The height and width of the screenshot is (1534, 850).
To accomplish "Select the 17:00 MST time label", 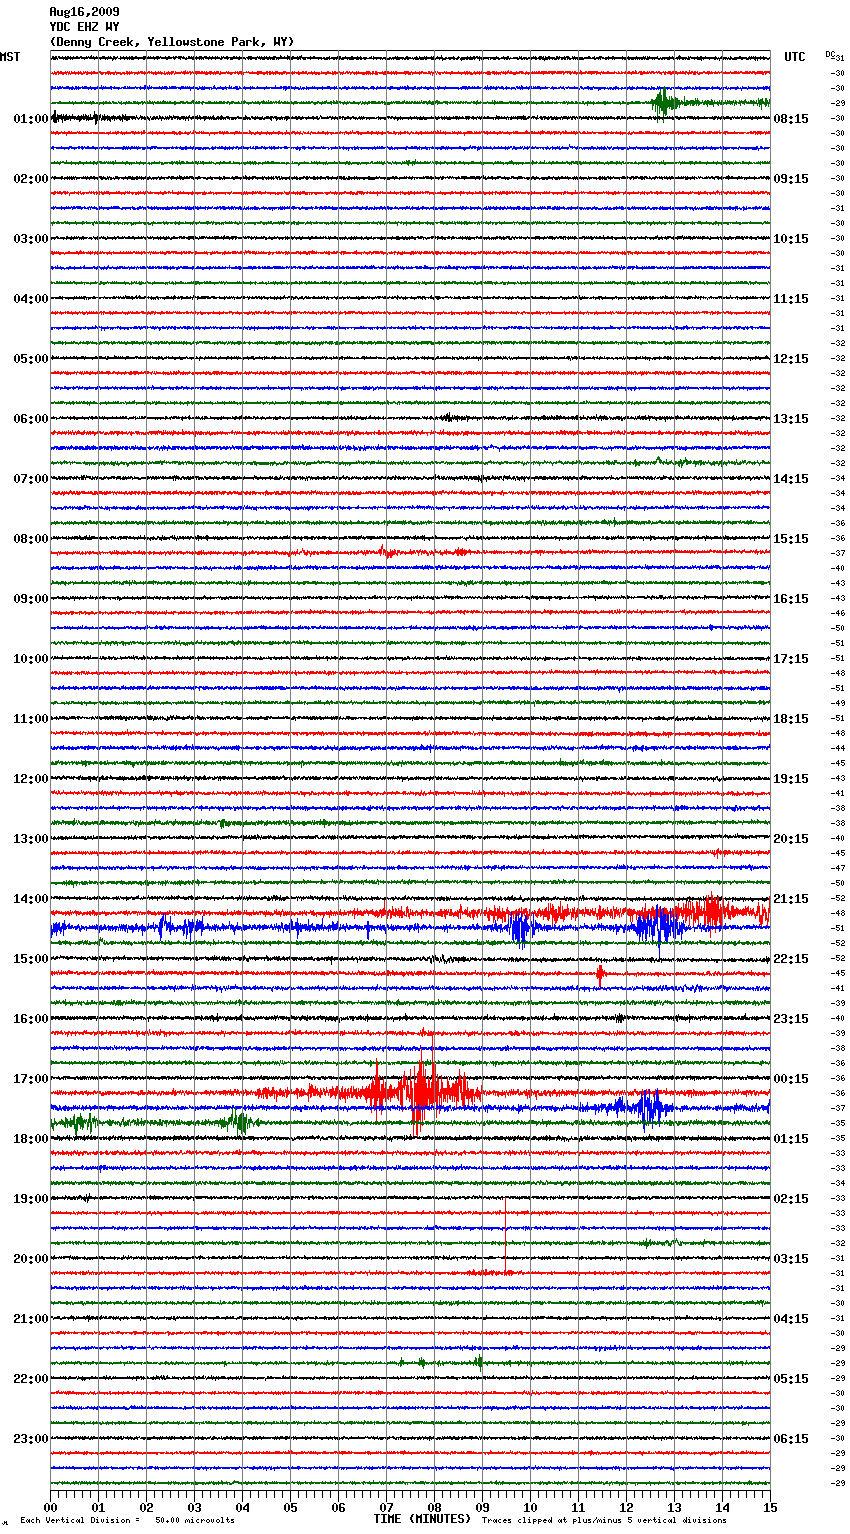I will [x=31, y=1079].
